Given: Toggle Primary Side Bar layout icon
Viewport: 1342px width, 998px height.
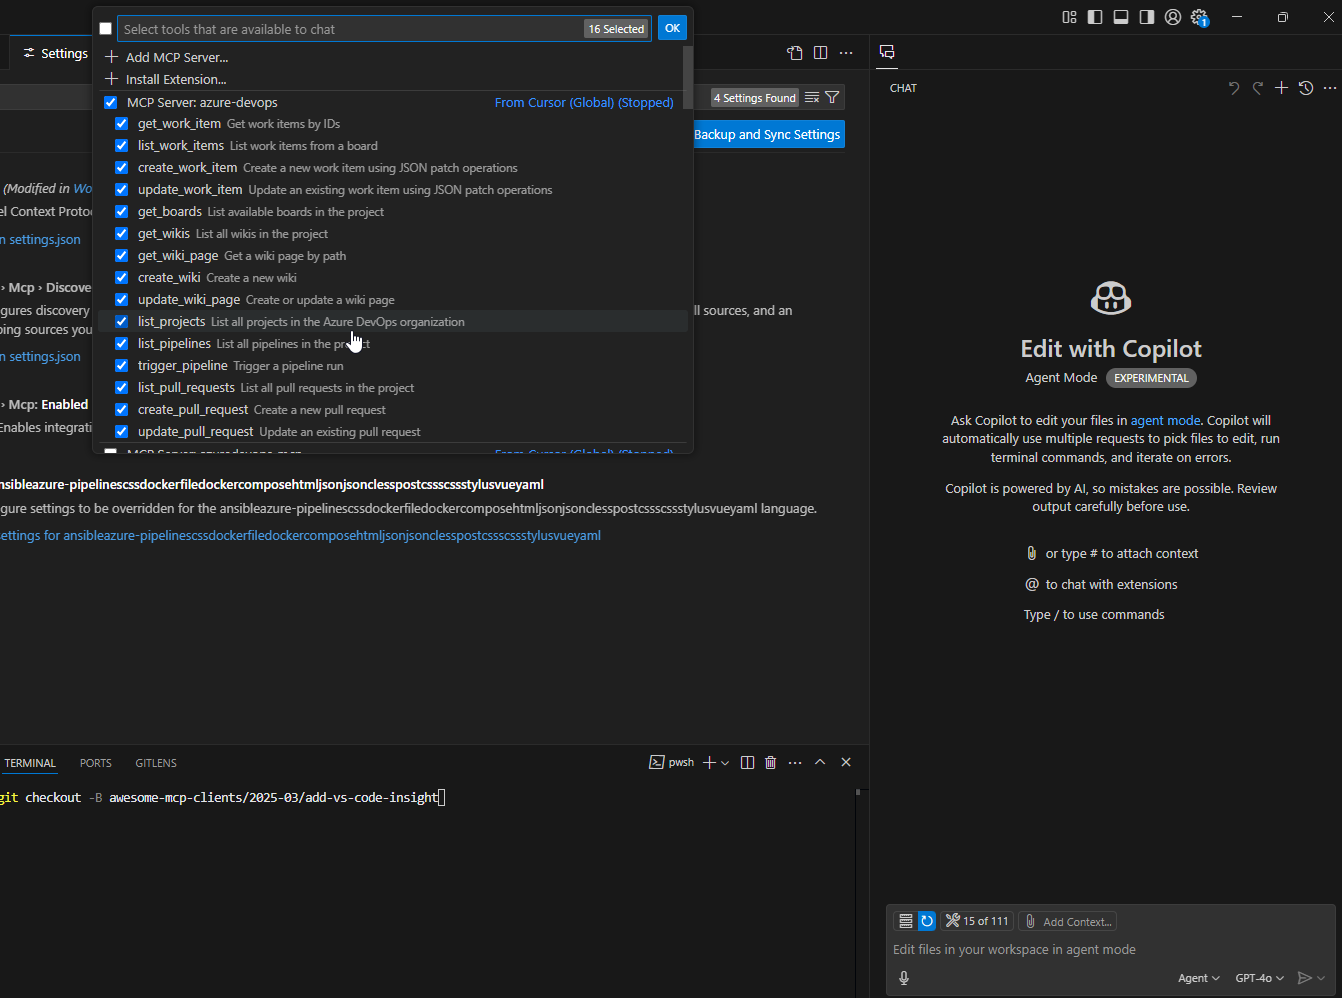Looking at the screenshot, I should (1095, 17).
